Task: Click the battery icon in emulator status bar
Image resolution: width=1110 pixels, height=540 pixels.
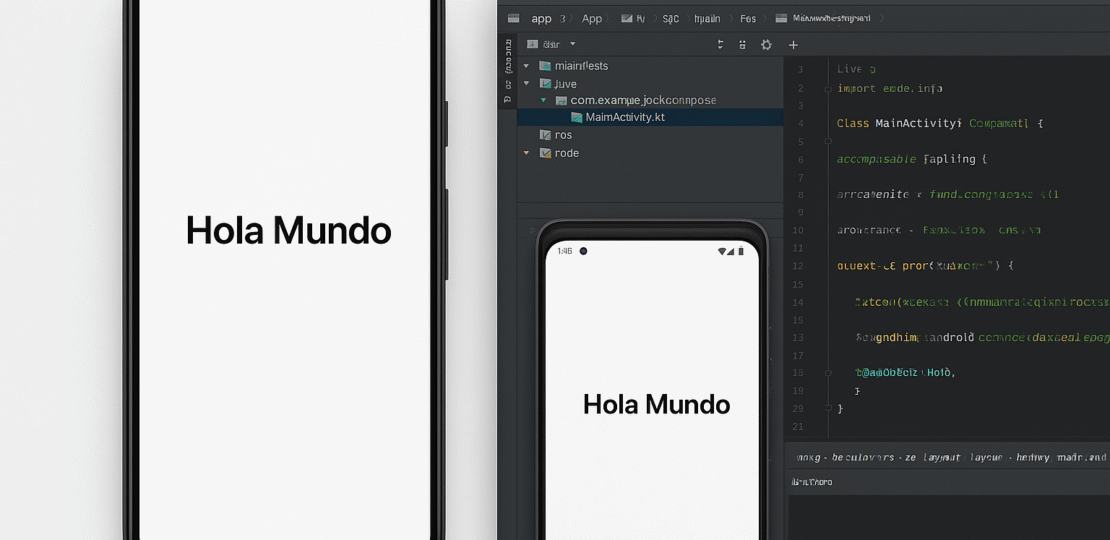Action: [745, 251]
